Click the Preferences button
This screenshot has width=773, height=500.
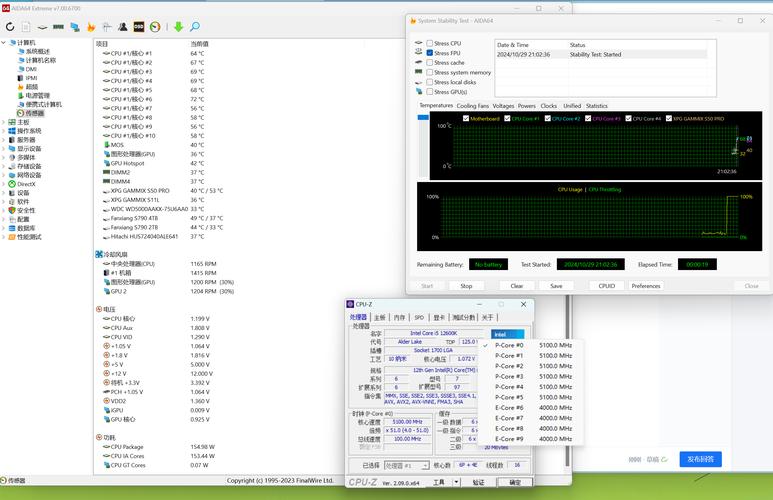[645, 286]
